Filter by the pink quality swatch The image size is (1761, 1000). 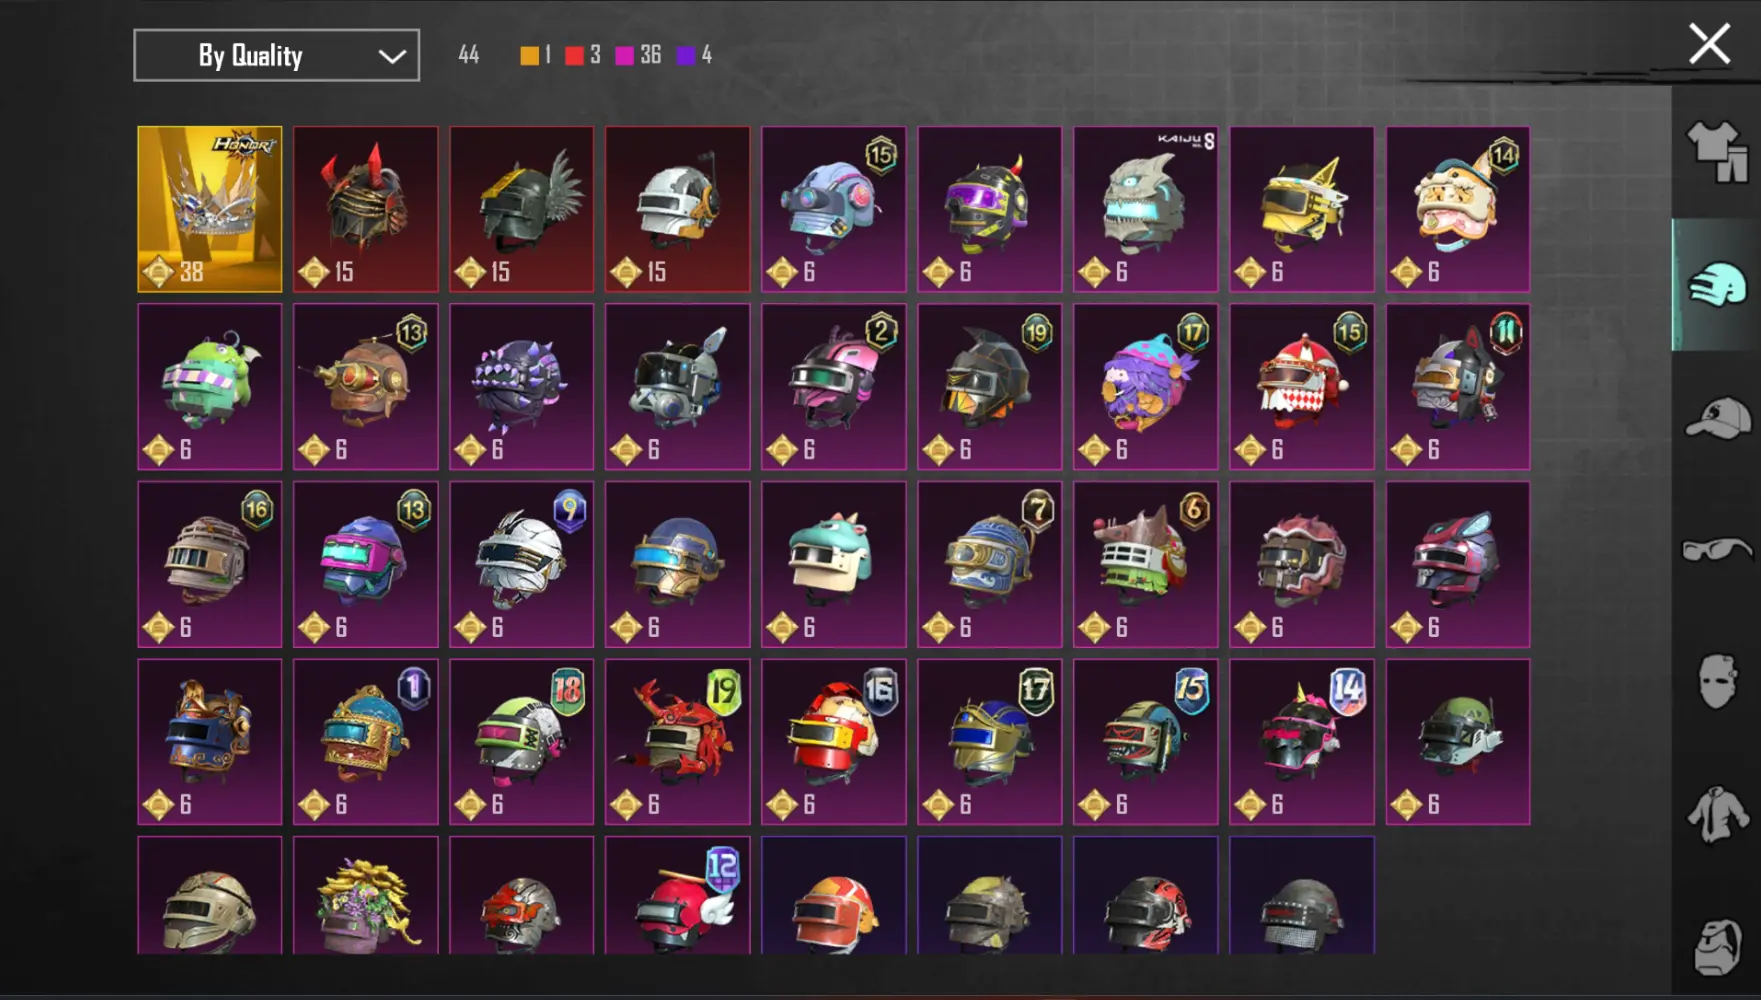click(x=624, y=55)
